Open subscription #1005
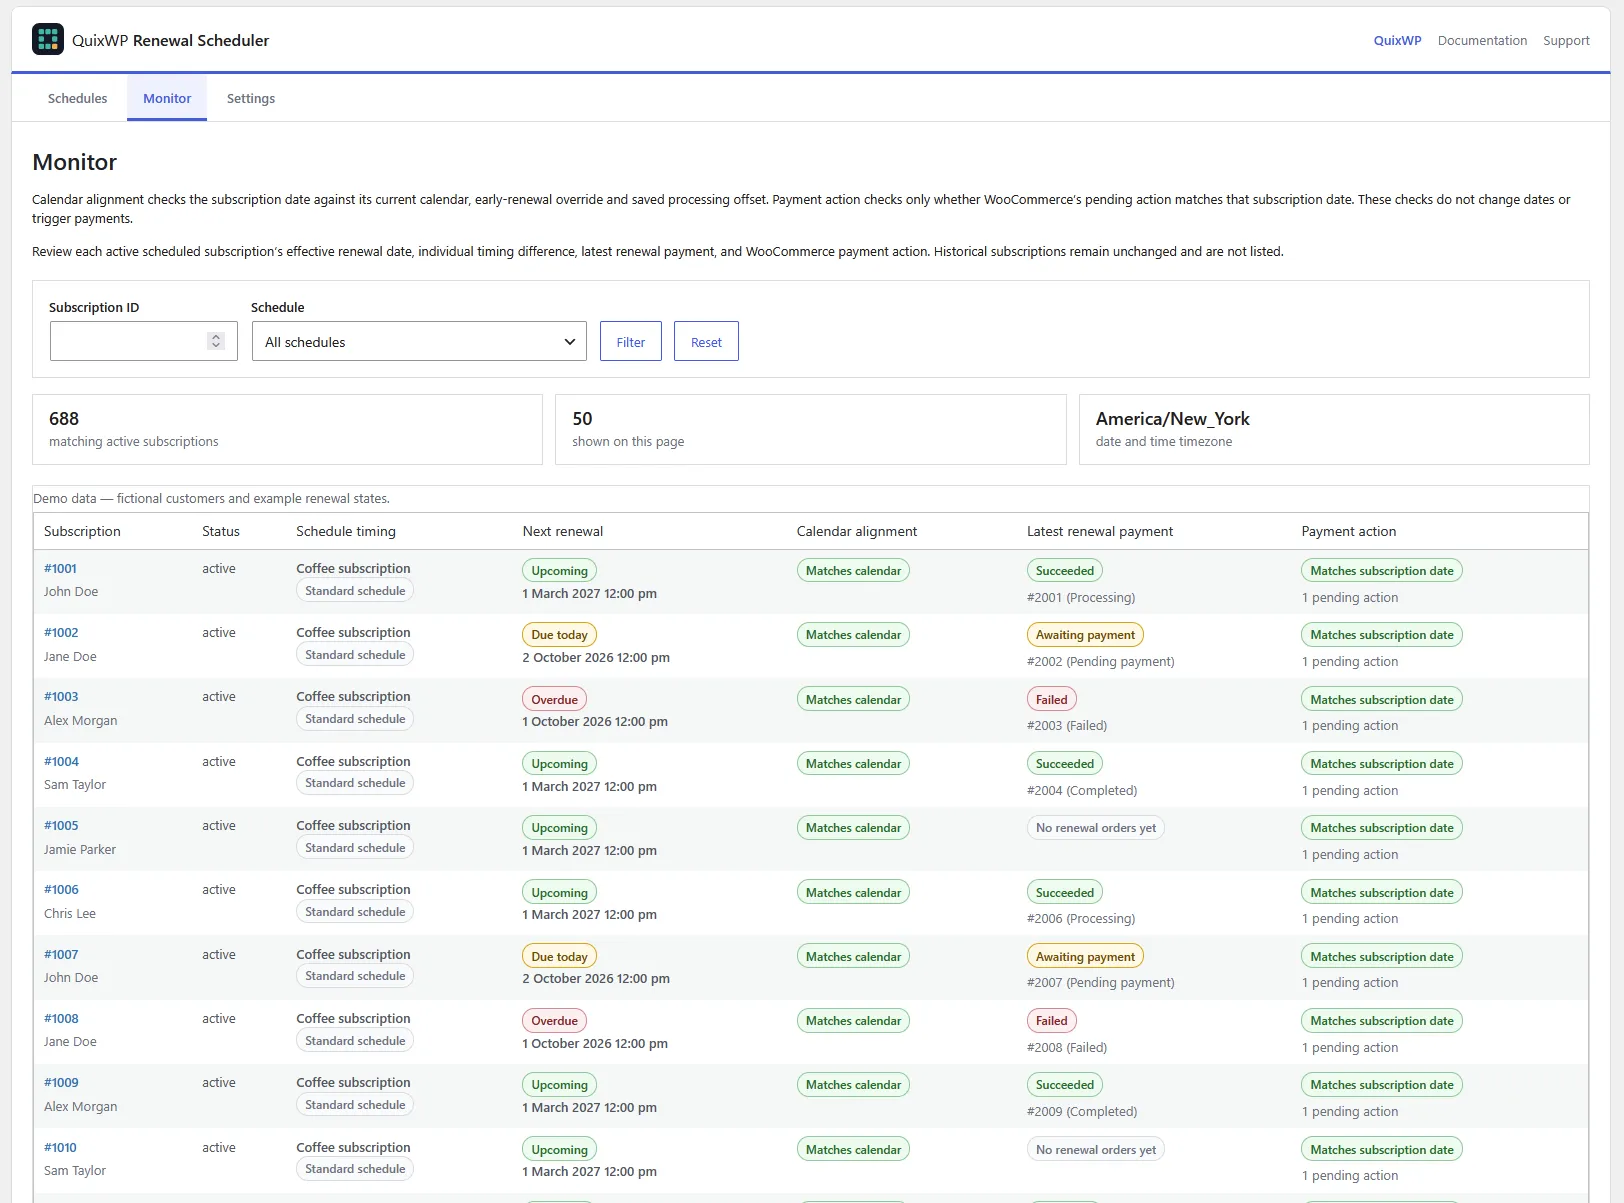This screenshot has height=1203, width=1624. point(61,826)
